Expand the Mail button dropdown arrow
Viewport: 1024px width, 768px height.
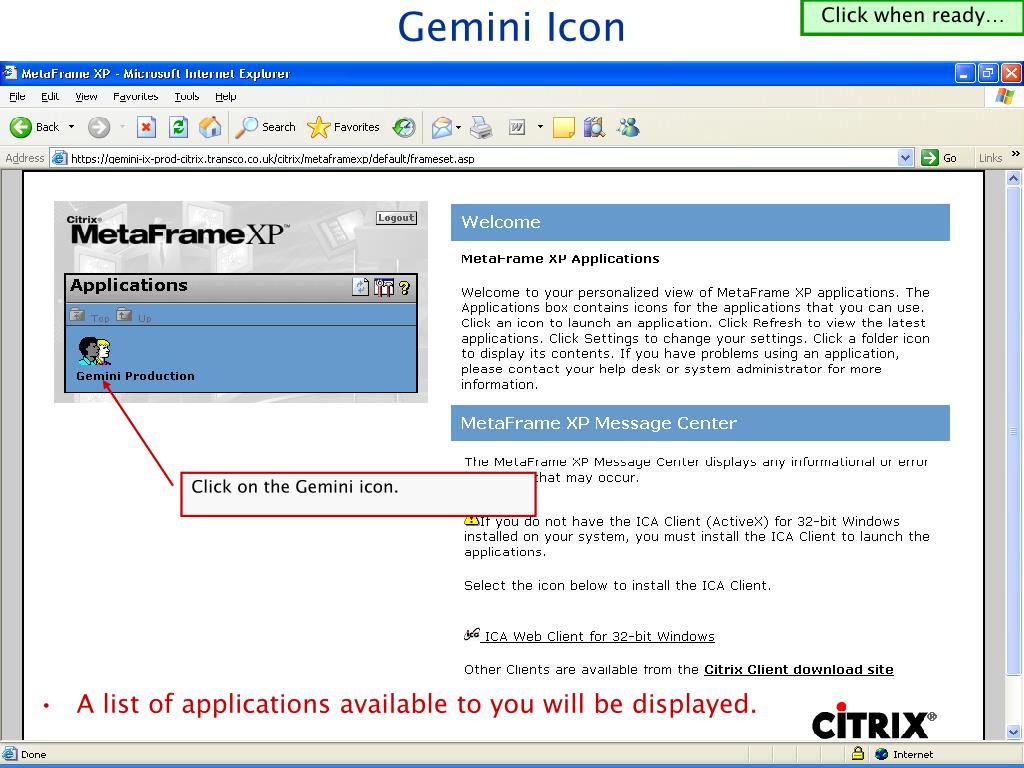pyautogui.click(x=458, y=127)
